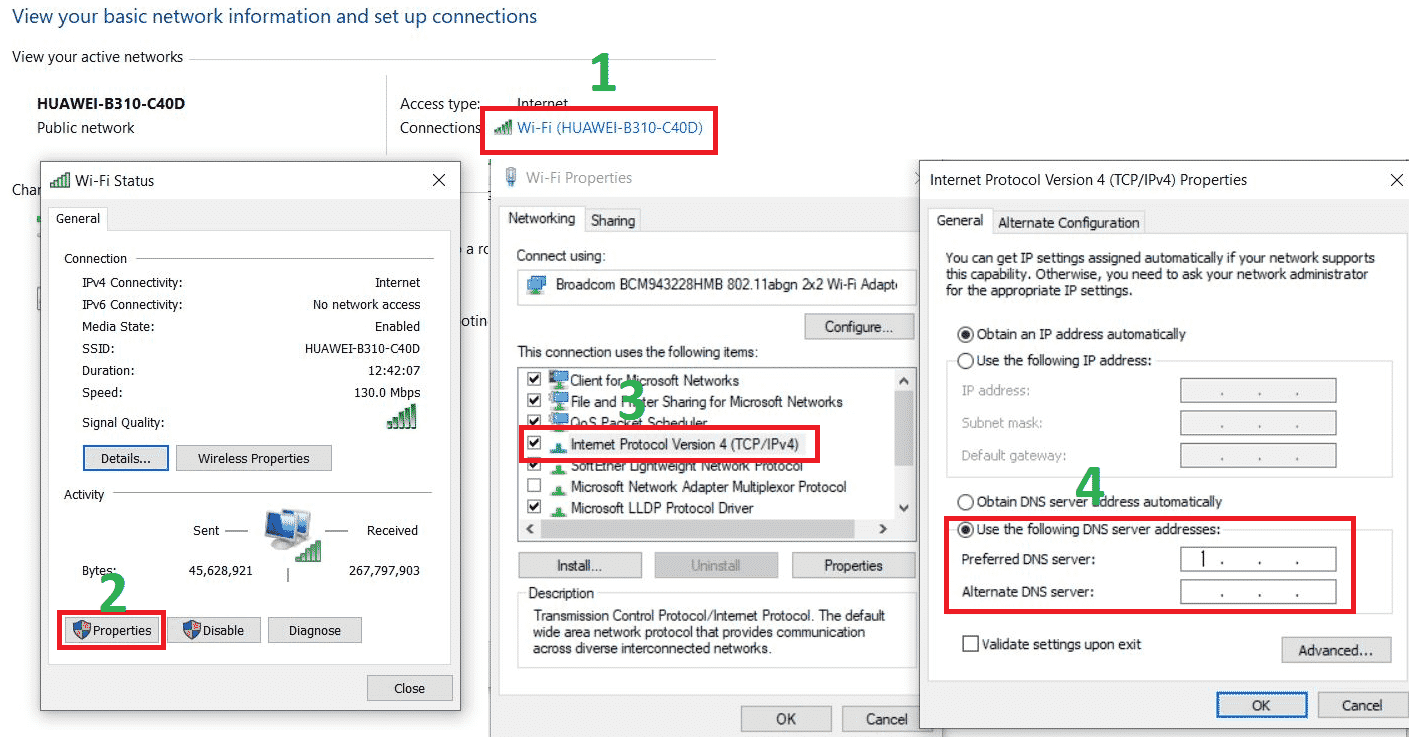The width and height of the screenshot is (1409, 737).
Task: Close the IPv4 Properties window
Action: [1397, 180]
